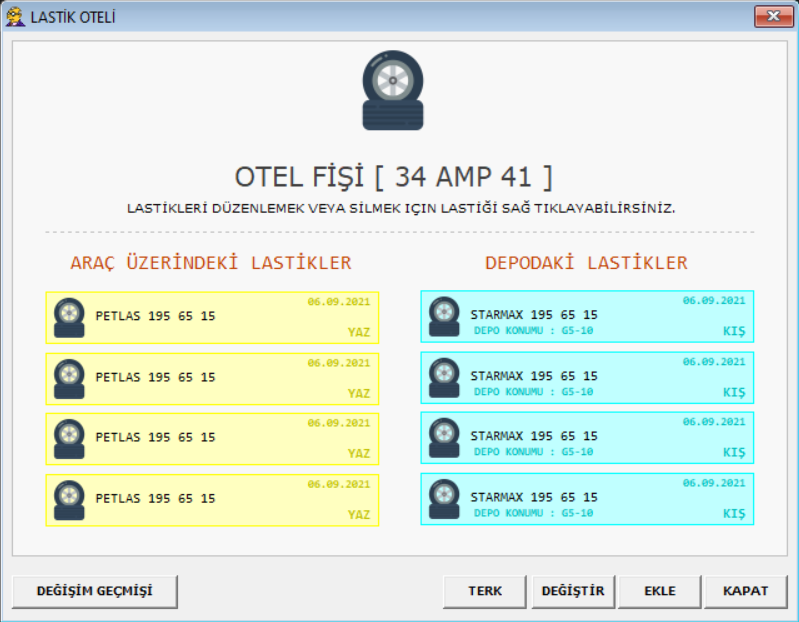Click 'YAZ' season tag on first PETLAS card

pyautogui.click(x=359, y=332)
